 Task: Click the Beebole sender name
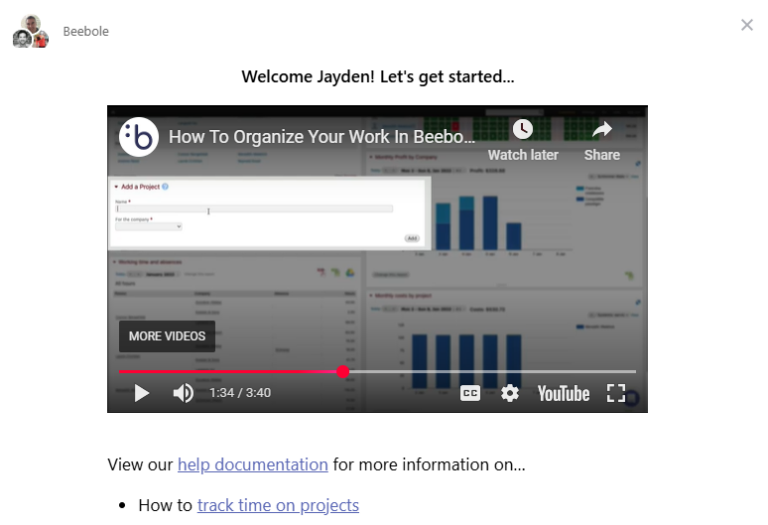click(x=86, y=31)
